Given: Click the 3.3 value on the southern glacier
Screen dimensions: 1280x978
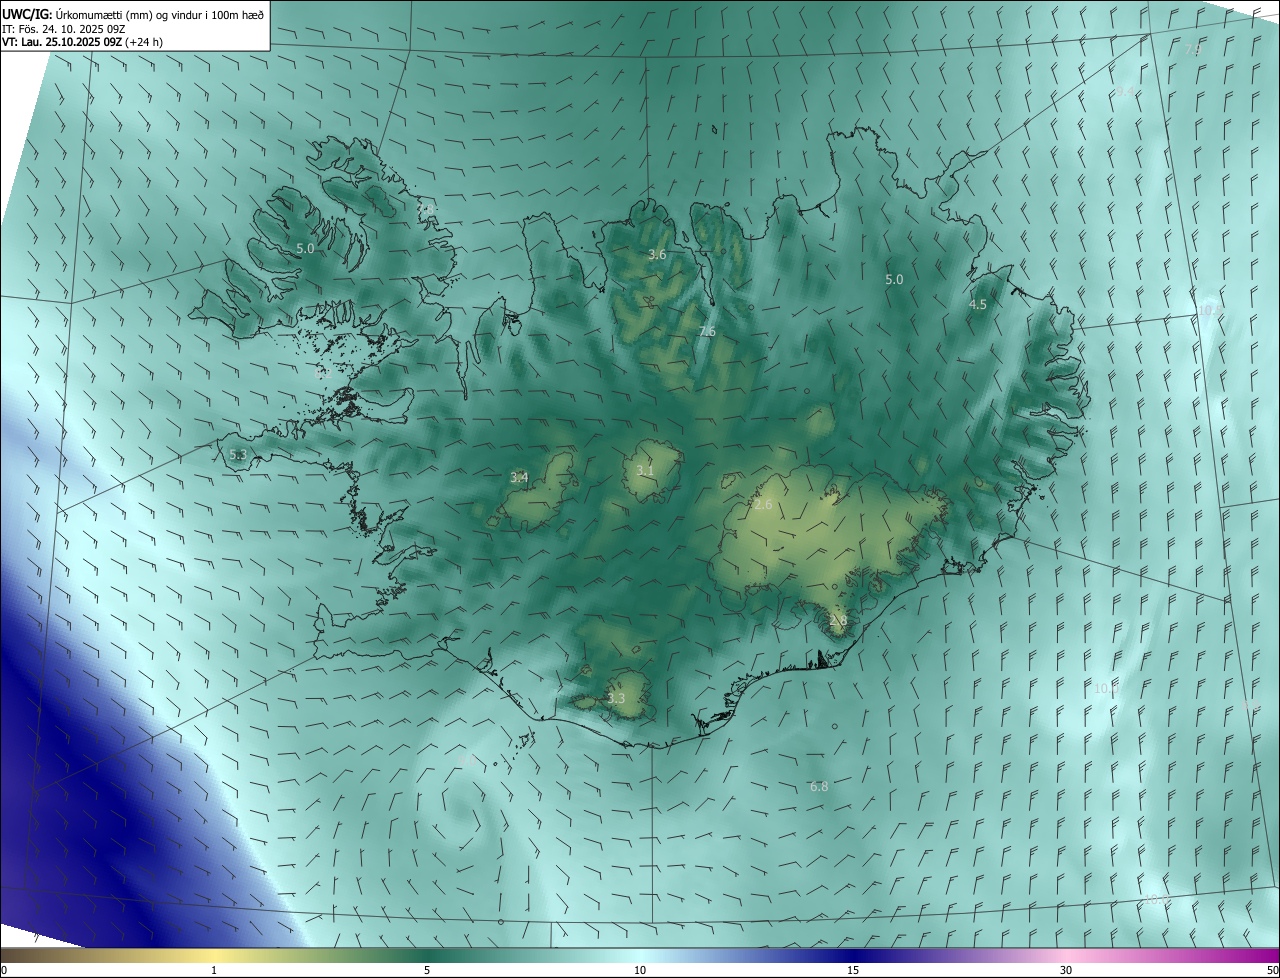Looking at the screenshot, I should [x=616, y=698].
